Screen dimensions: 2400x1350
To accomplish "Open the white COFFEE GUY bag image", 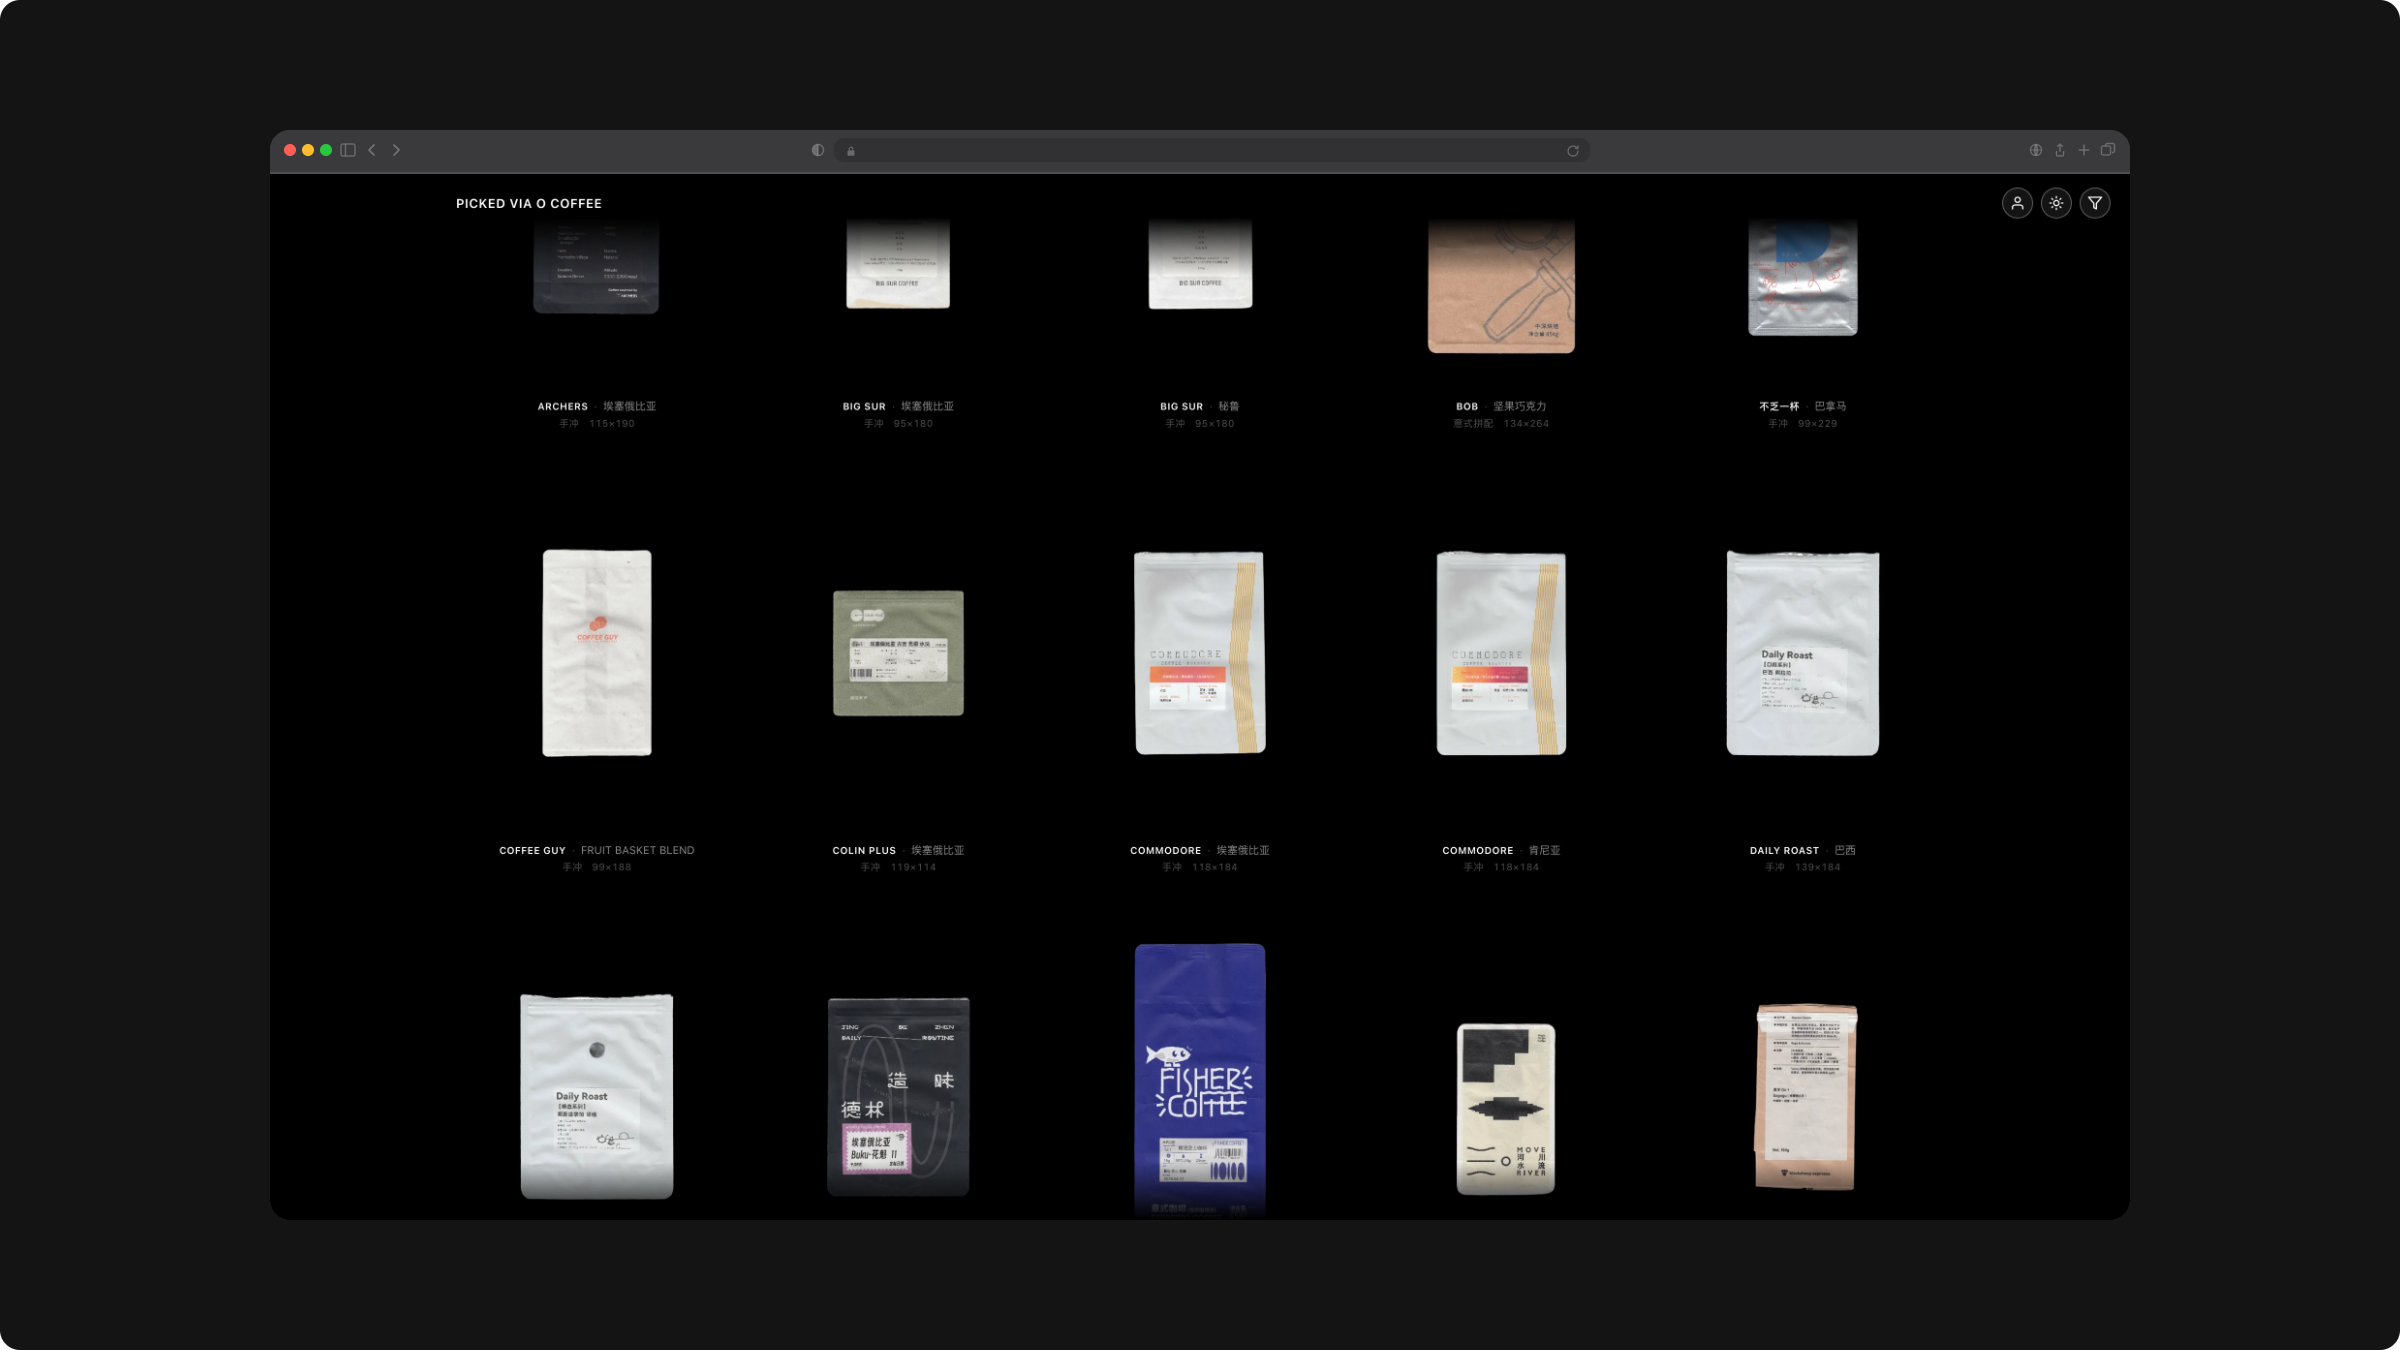I will click(597, 653).
